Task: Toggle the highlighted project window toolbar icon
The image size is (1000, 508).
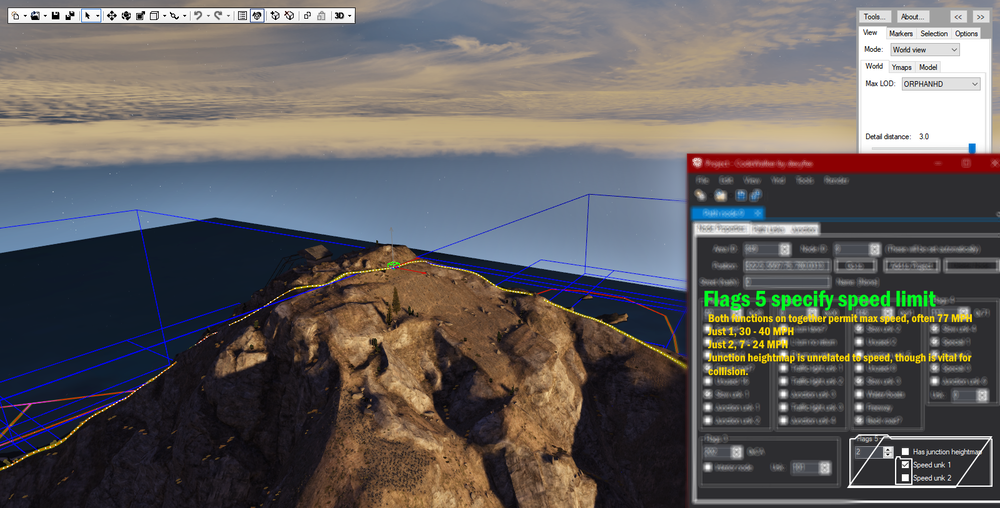Action: [x=257, y=16]
